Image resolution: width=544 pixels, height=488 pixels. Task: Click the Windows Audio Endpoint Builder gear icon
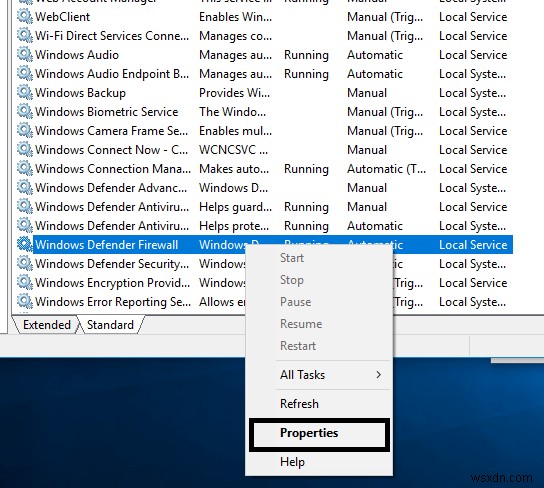25,74
